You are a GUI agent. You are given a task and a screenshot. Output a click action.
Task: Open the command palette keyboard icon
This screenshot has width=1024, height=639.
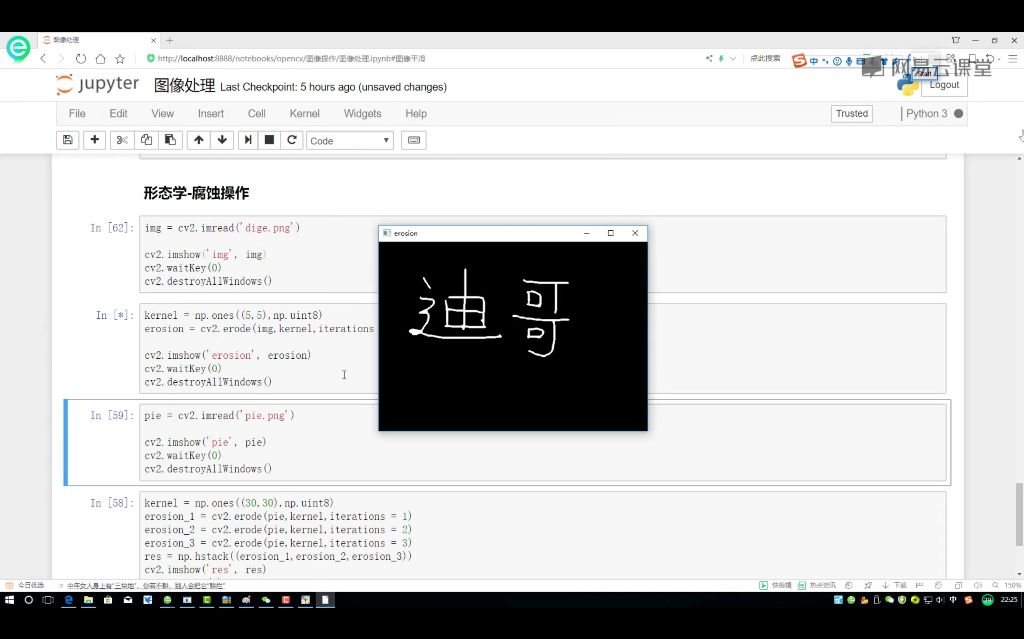click(414, 140)
